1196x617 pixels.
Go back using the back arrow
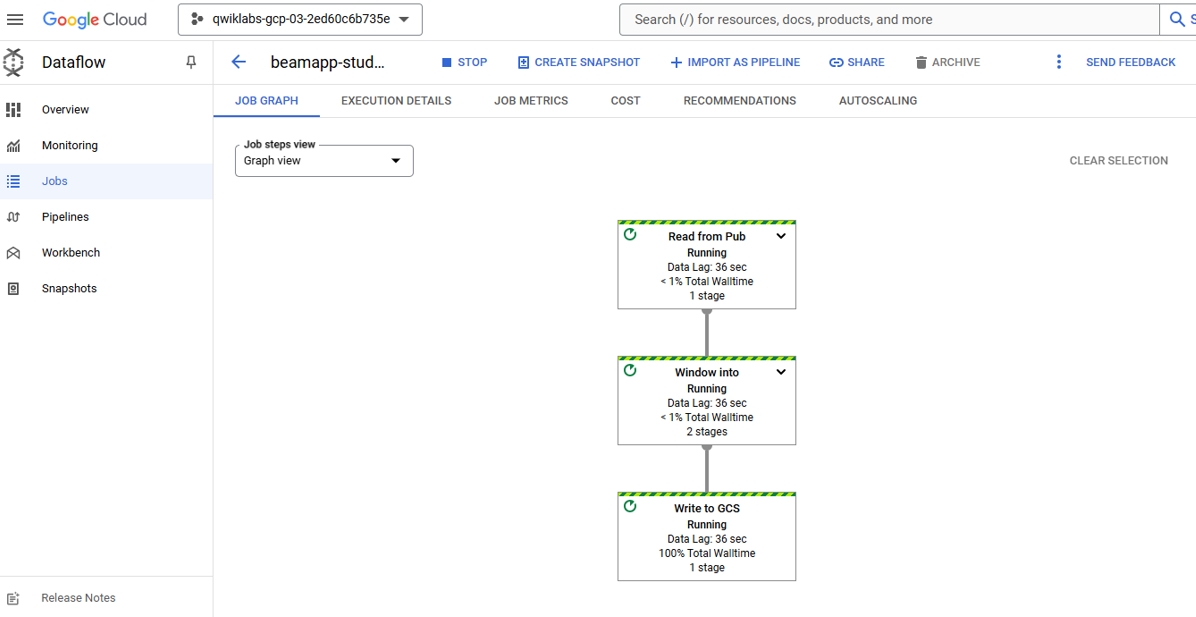[238, 62]
